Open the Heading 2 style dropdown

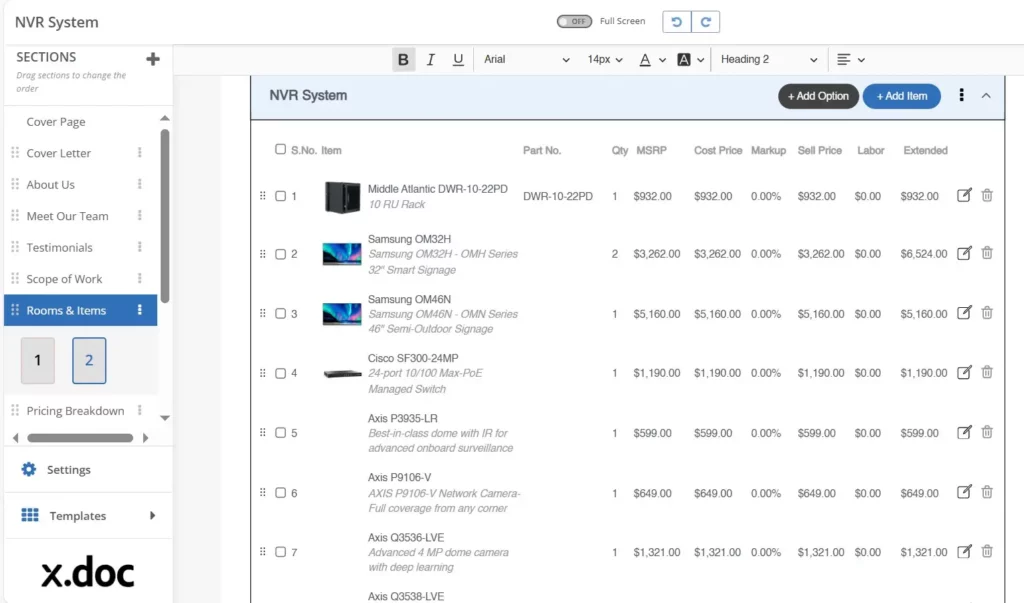(x=768, y=59)
